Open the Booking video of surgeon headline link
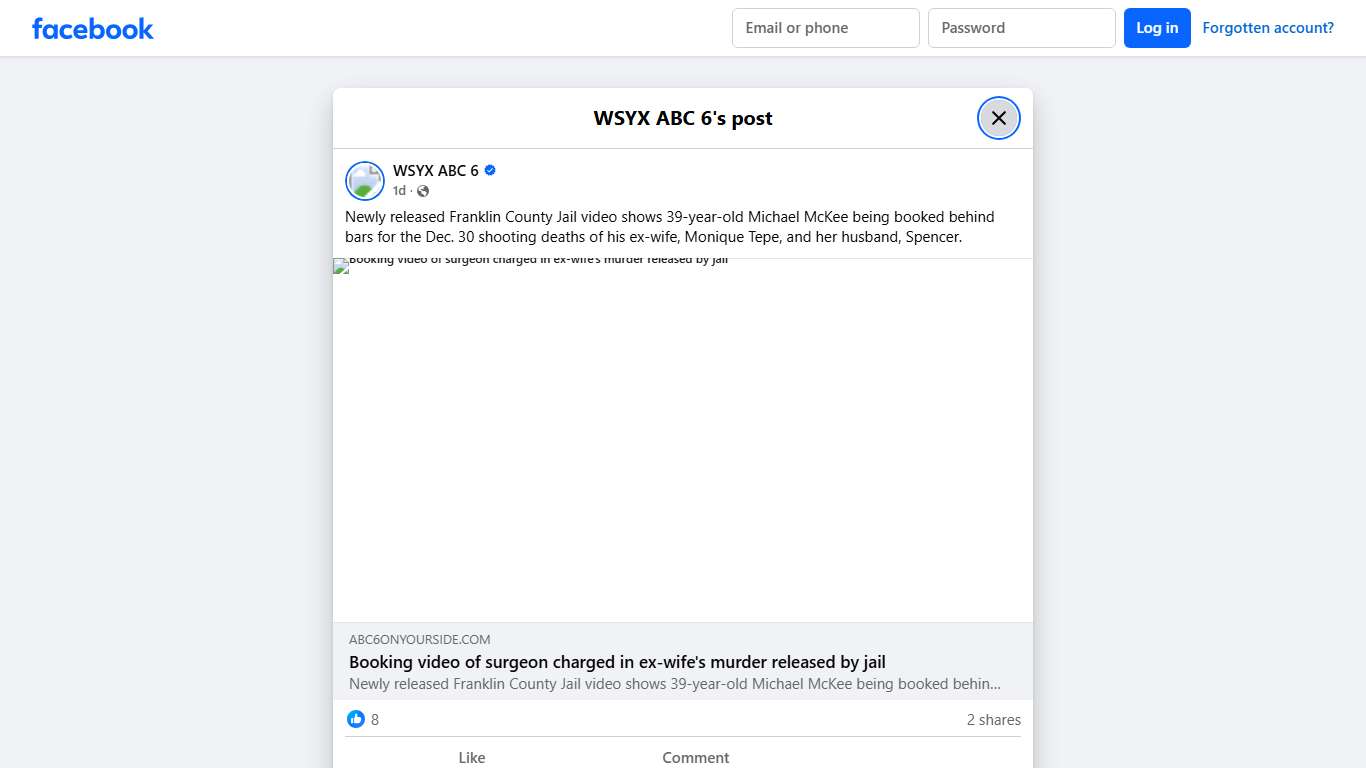 (617, 662)
